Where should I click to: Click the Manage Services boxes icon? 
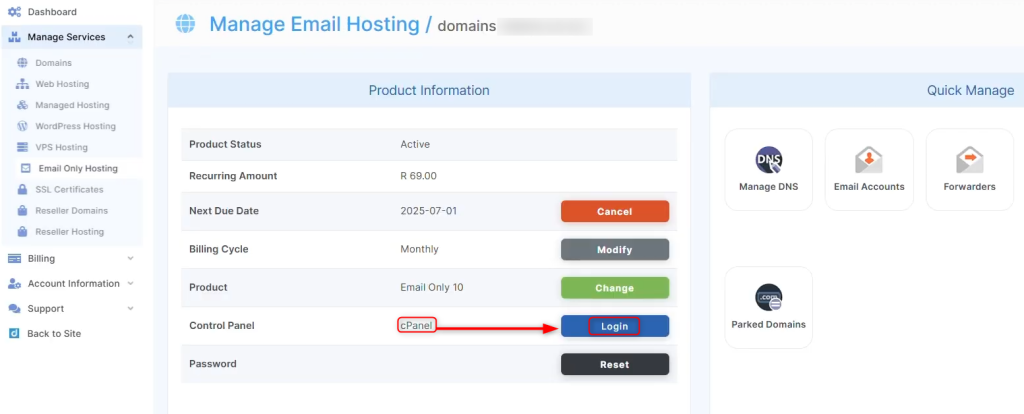coord(14,37)
